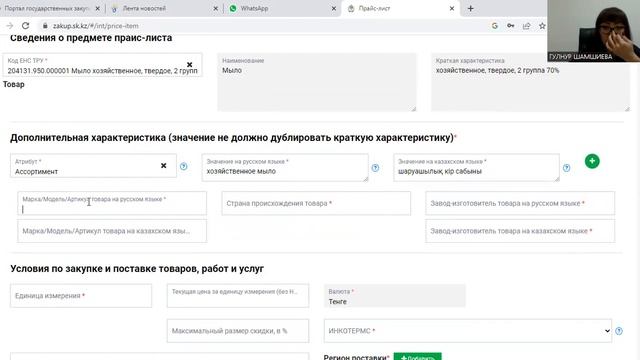Open help icon next to ИНКОТЕРМС dropdown
The width and height of the screenshot is (640, 360).
click(x=619, y=331)
